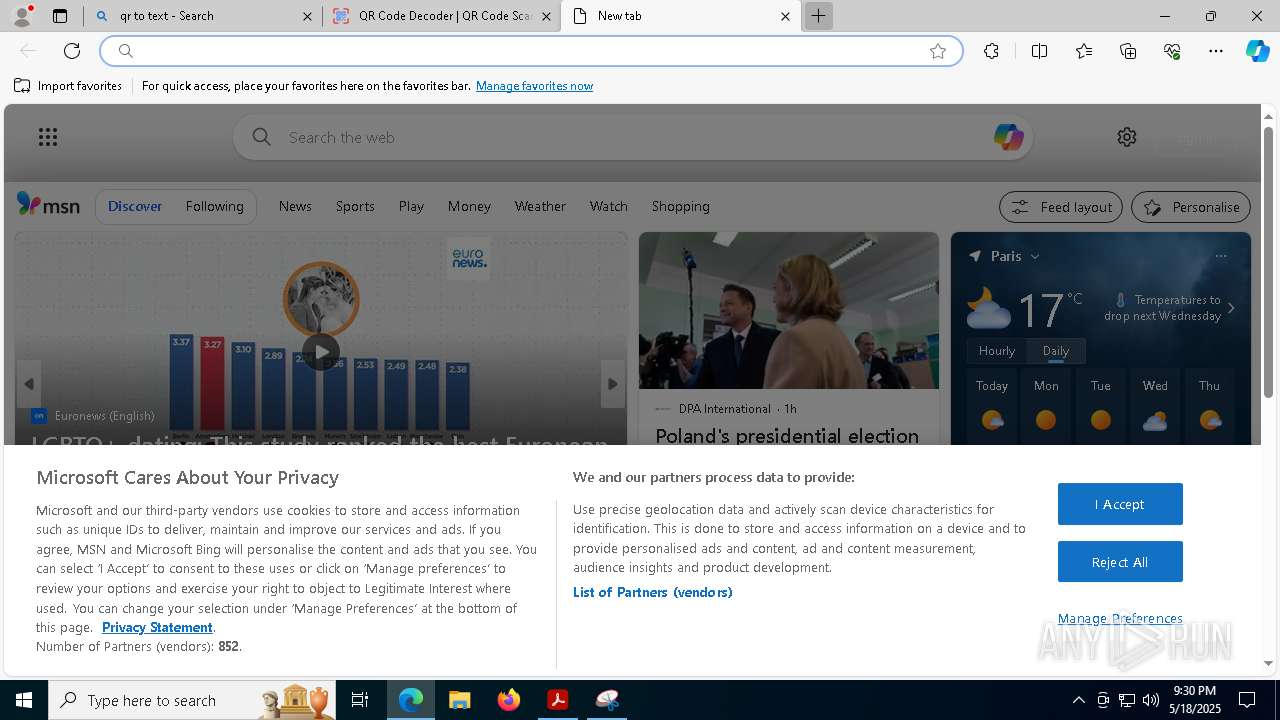Go to next story in carousel
Image resolution: width=1280 pixels, height=720 pixels.
(x=613, y=384)
